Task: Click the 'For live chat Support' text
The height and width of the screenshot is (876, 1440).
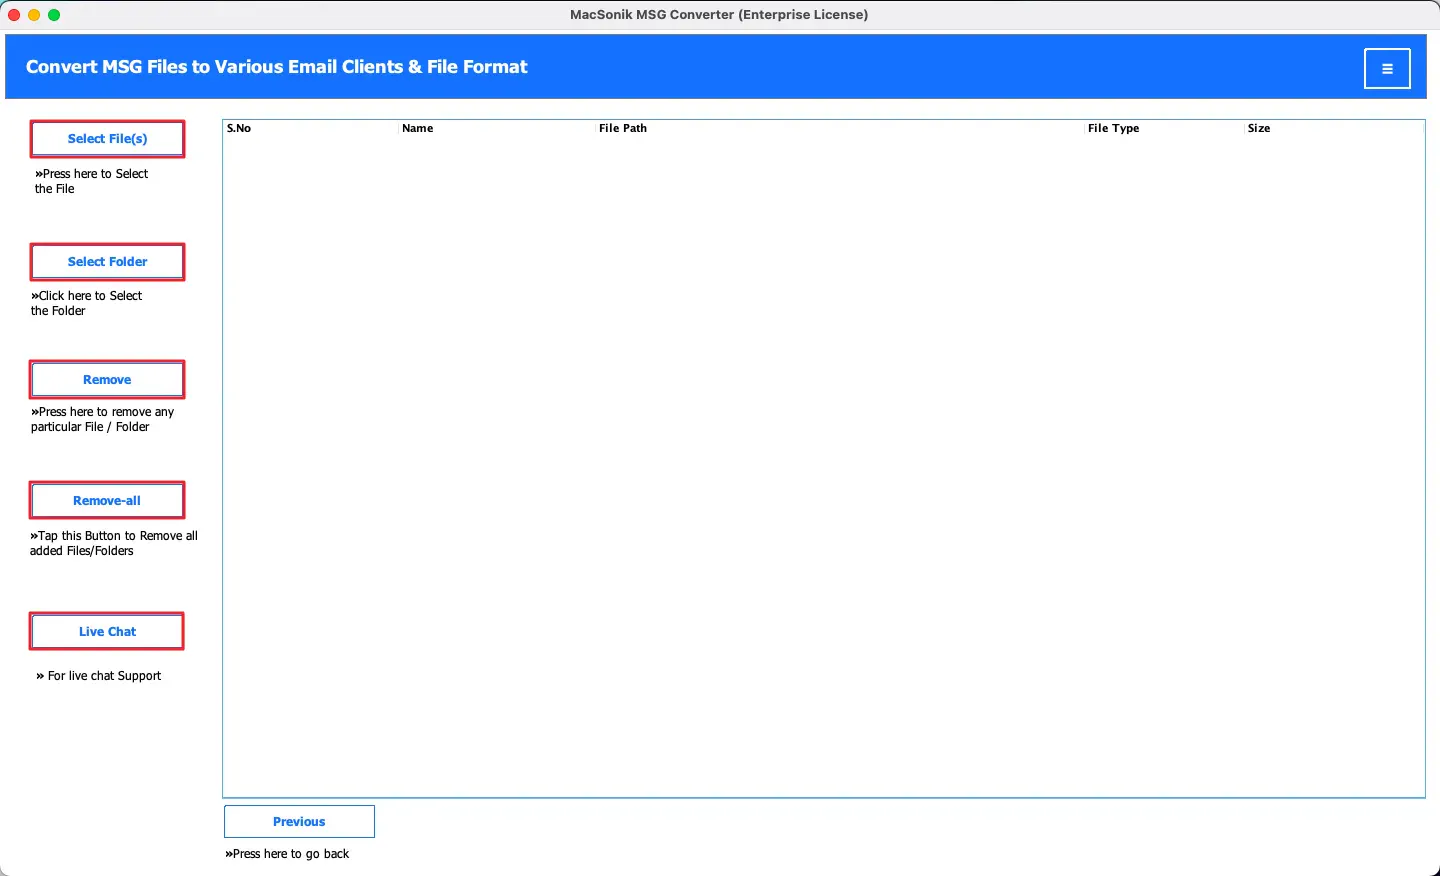Action: (99, 676)
